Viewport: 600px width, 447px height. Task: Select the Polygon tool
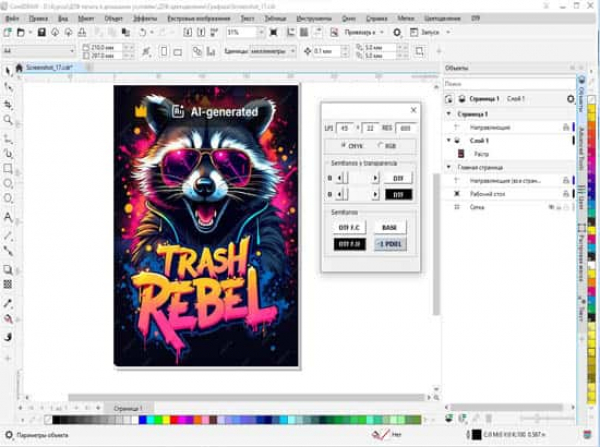[8, 198]
